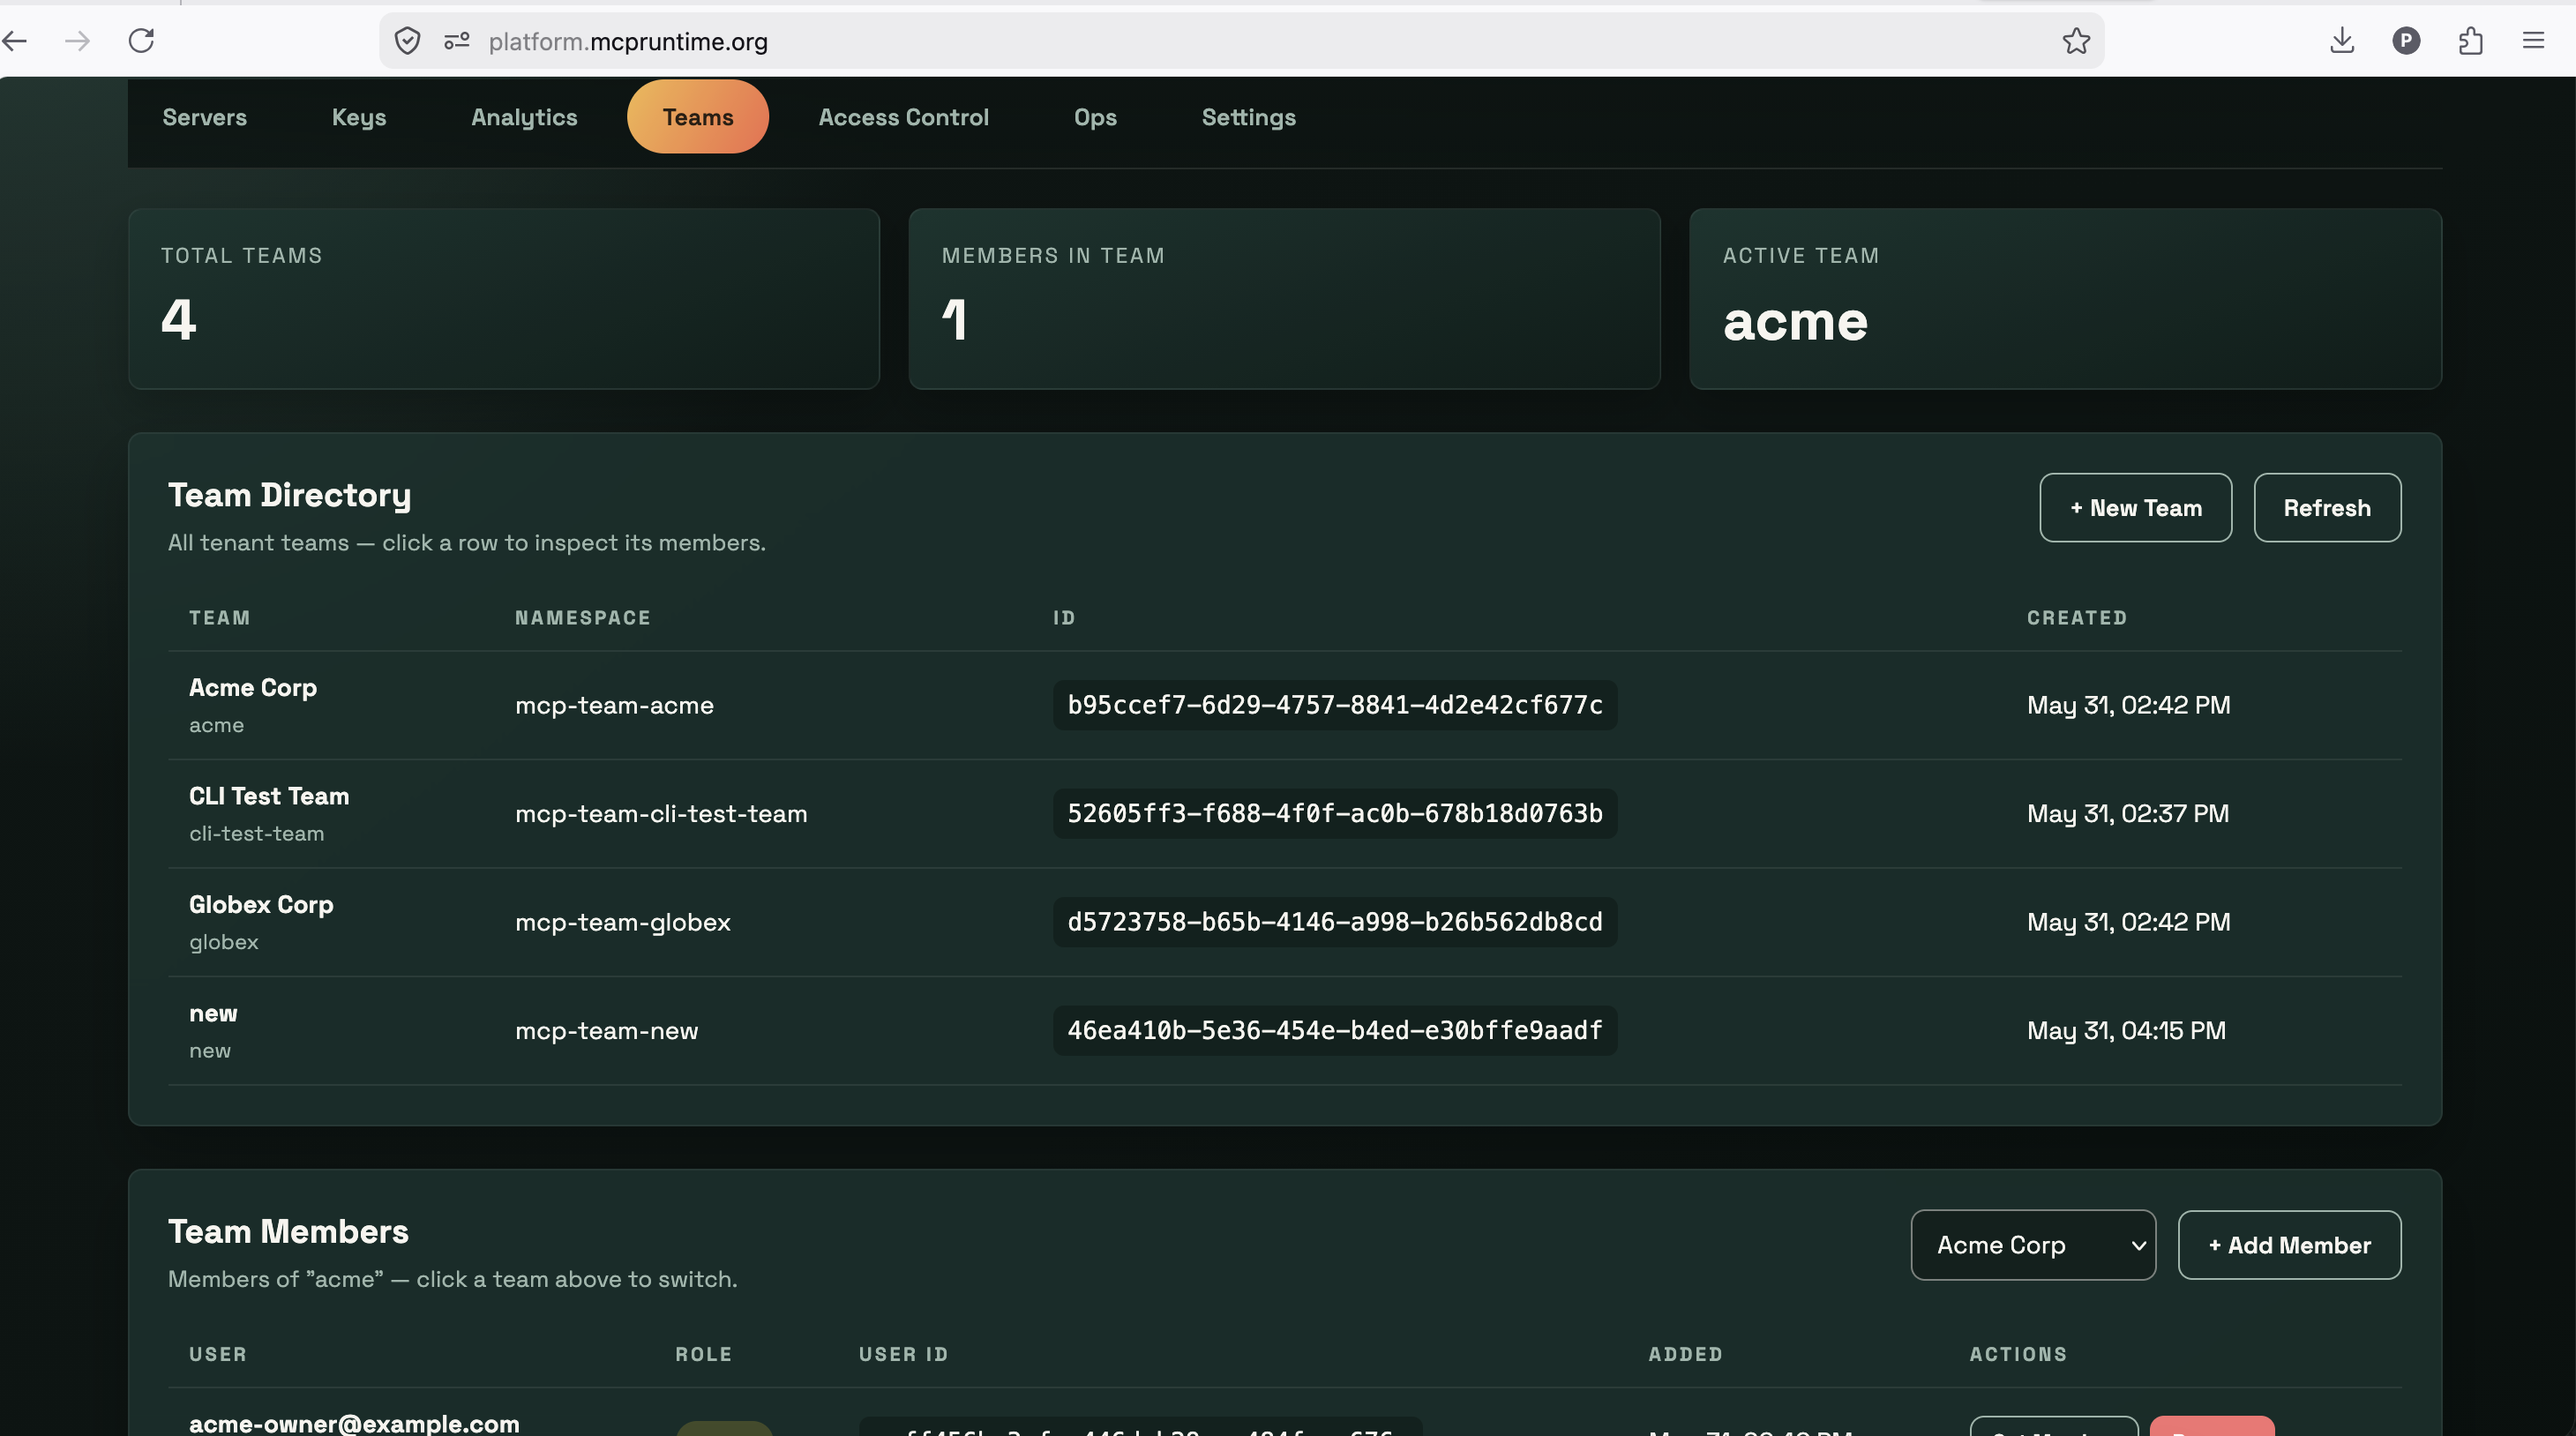Click the CREATED column header
Image resolution: width=2576 pixels, height=1436 pixels.
click(2077, 618)
